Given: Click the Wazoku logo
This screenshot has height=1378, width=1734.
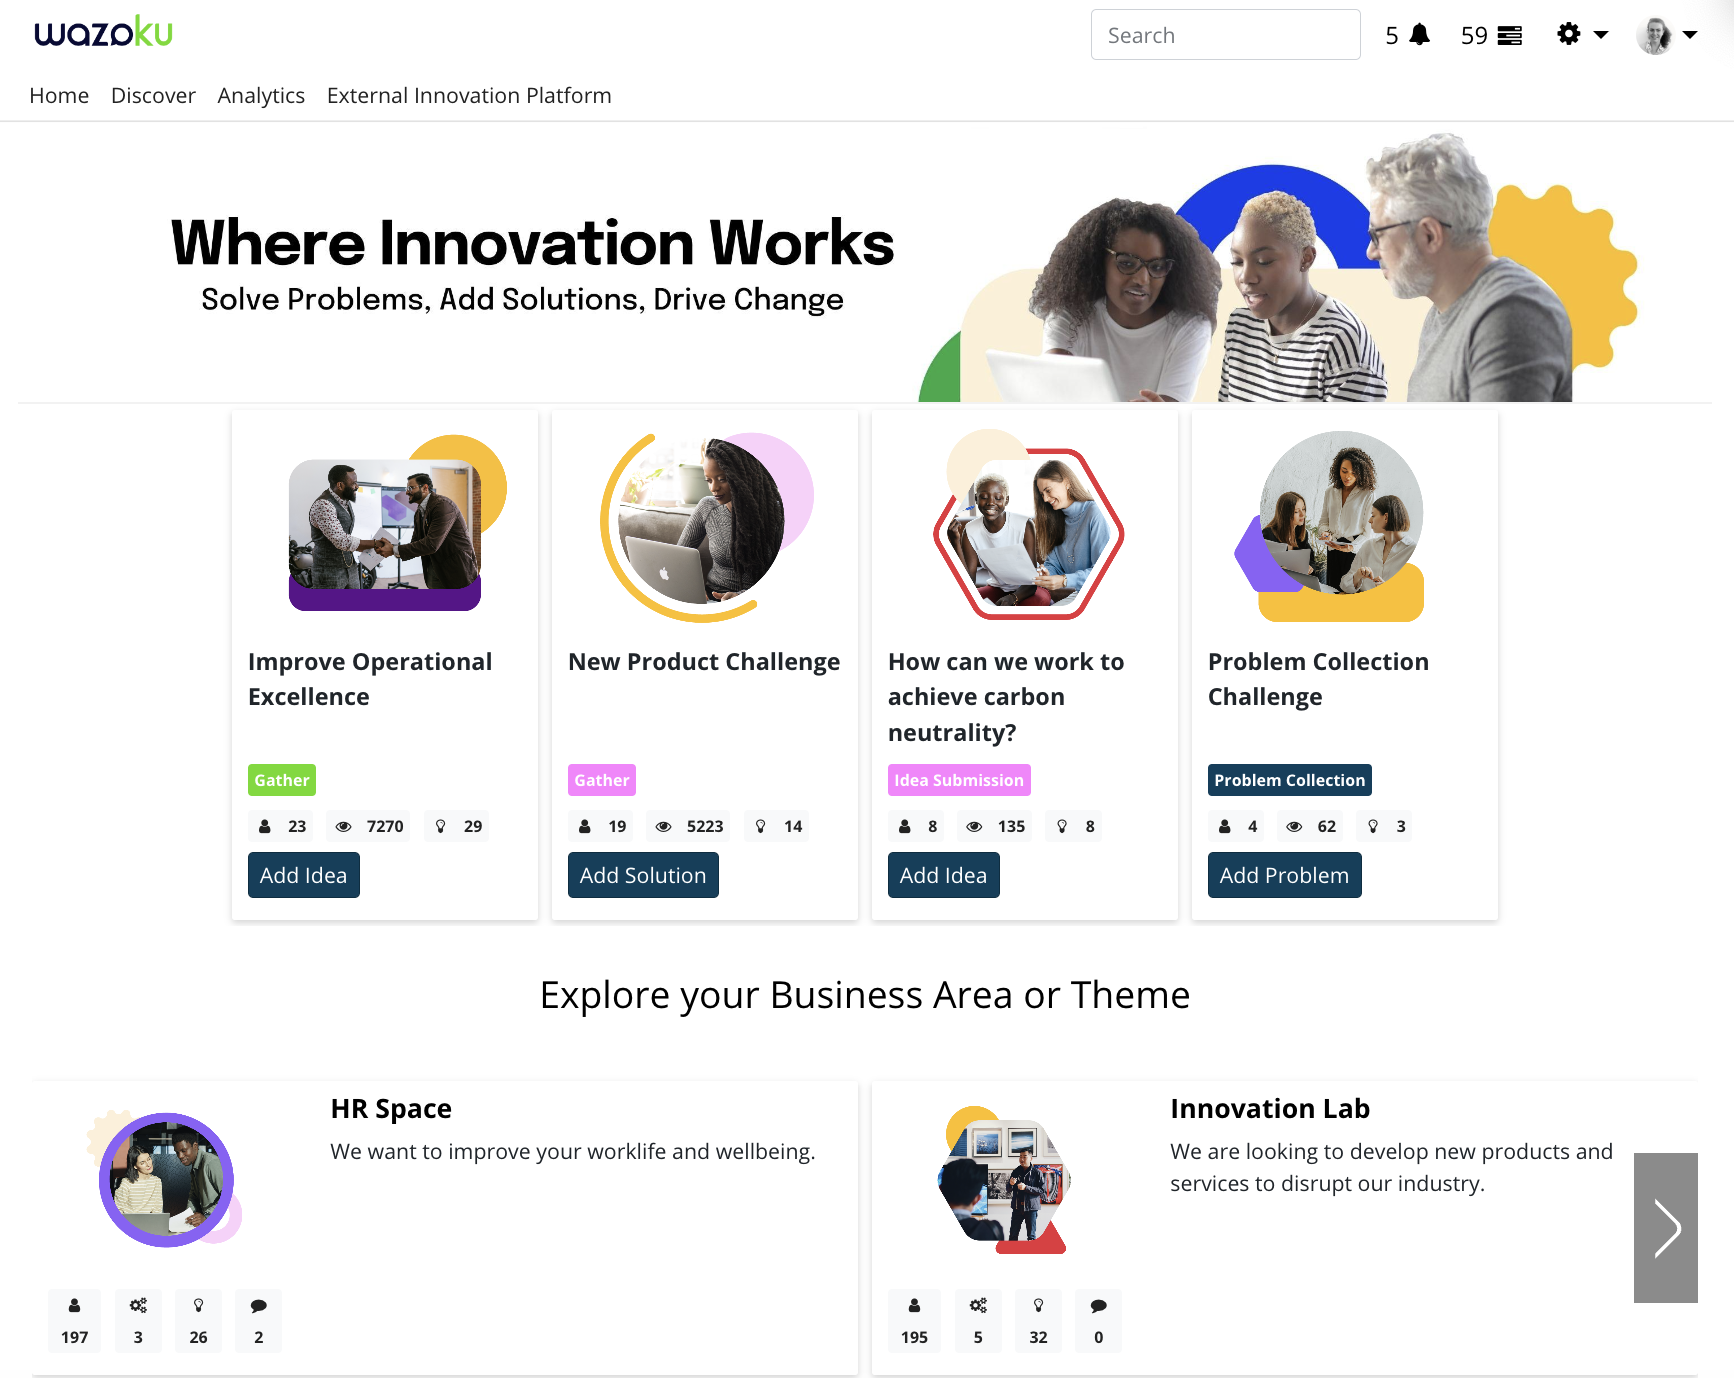Looking at the screenshot, I should point(103,33).
